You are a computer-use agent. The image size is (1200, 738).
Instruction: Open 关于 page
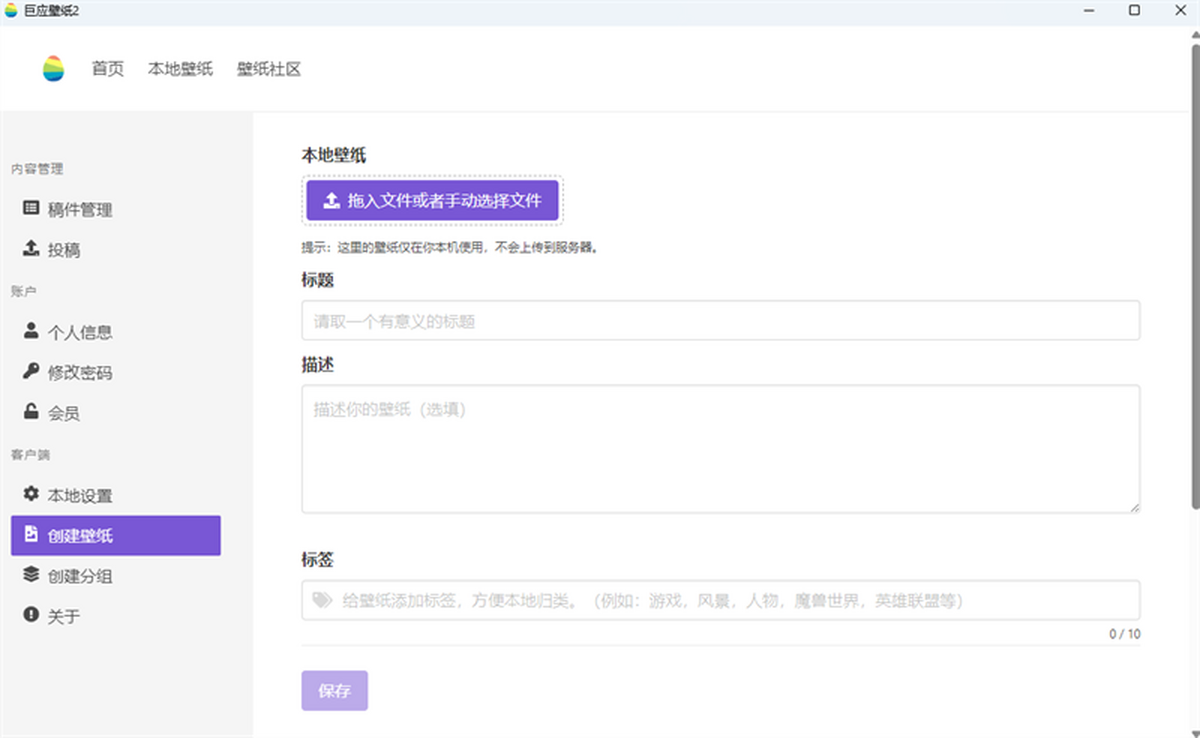coord(116,617)
